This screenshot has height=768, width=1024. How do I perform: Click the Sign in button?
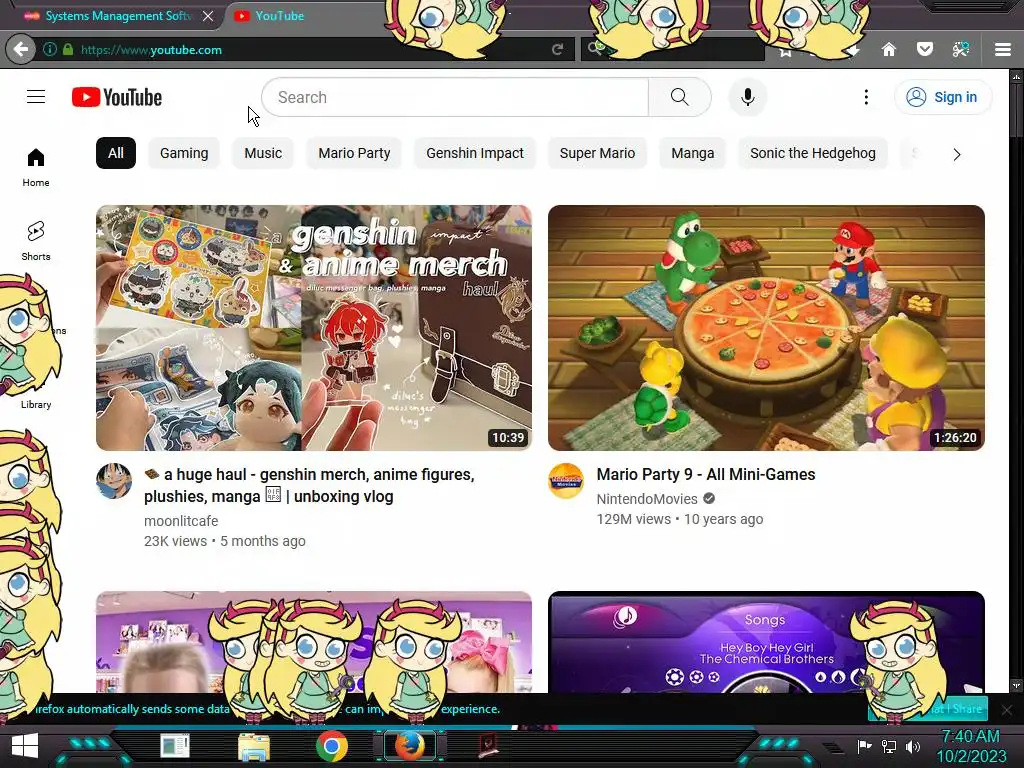tap(942, 97)
